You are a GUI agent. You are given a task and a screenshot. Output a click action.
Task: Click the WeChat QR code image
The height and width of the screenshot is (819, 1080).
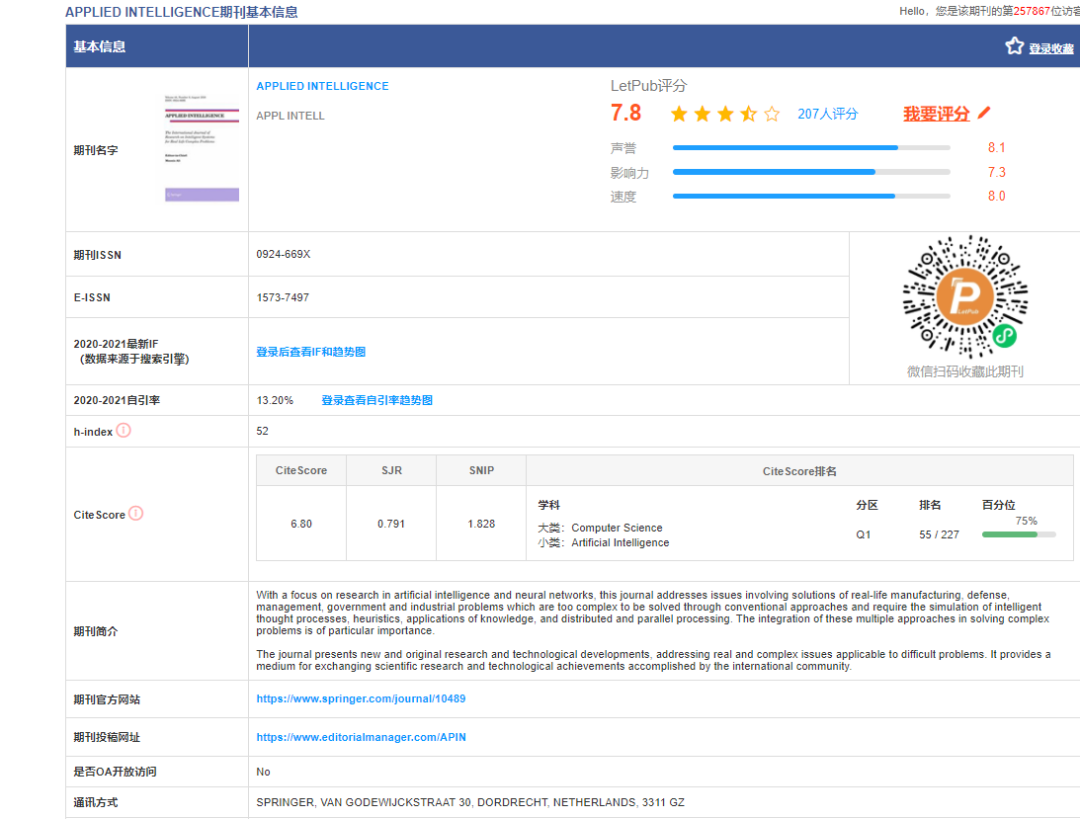click(x=965, y=297)
